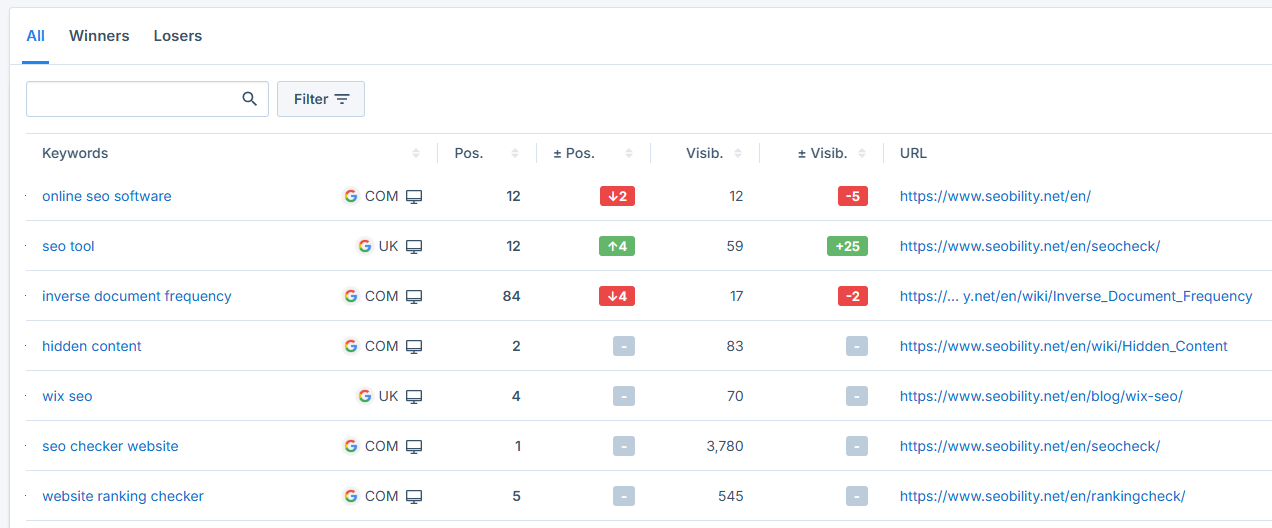Click desktop icon for 'website ranking checker'
Viewport: 1272px width, 528px height.
point(414,496)
